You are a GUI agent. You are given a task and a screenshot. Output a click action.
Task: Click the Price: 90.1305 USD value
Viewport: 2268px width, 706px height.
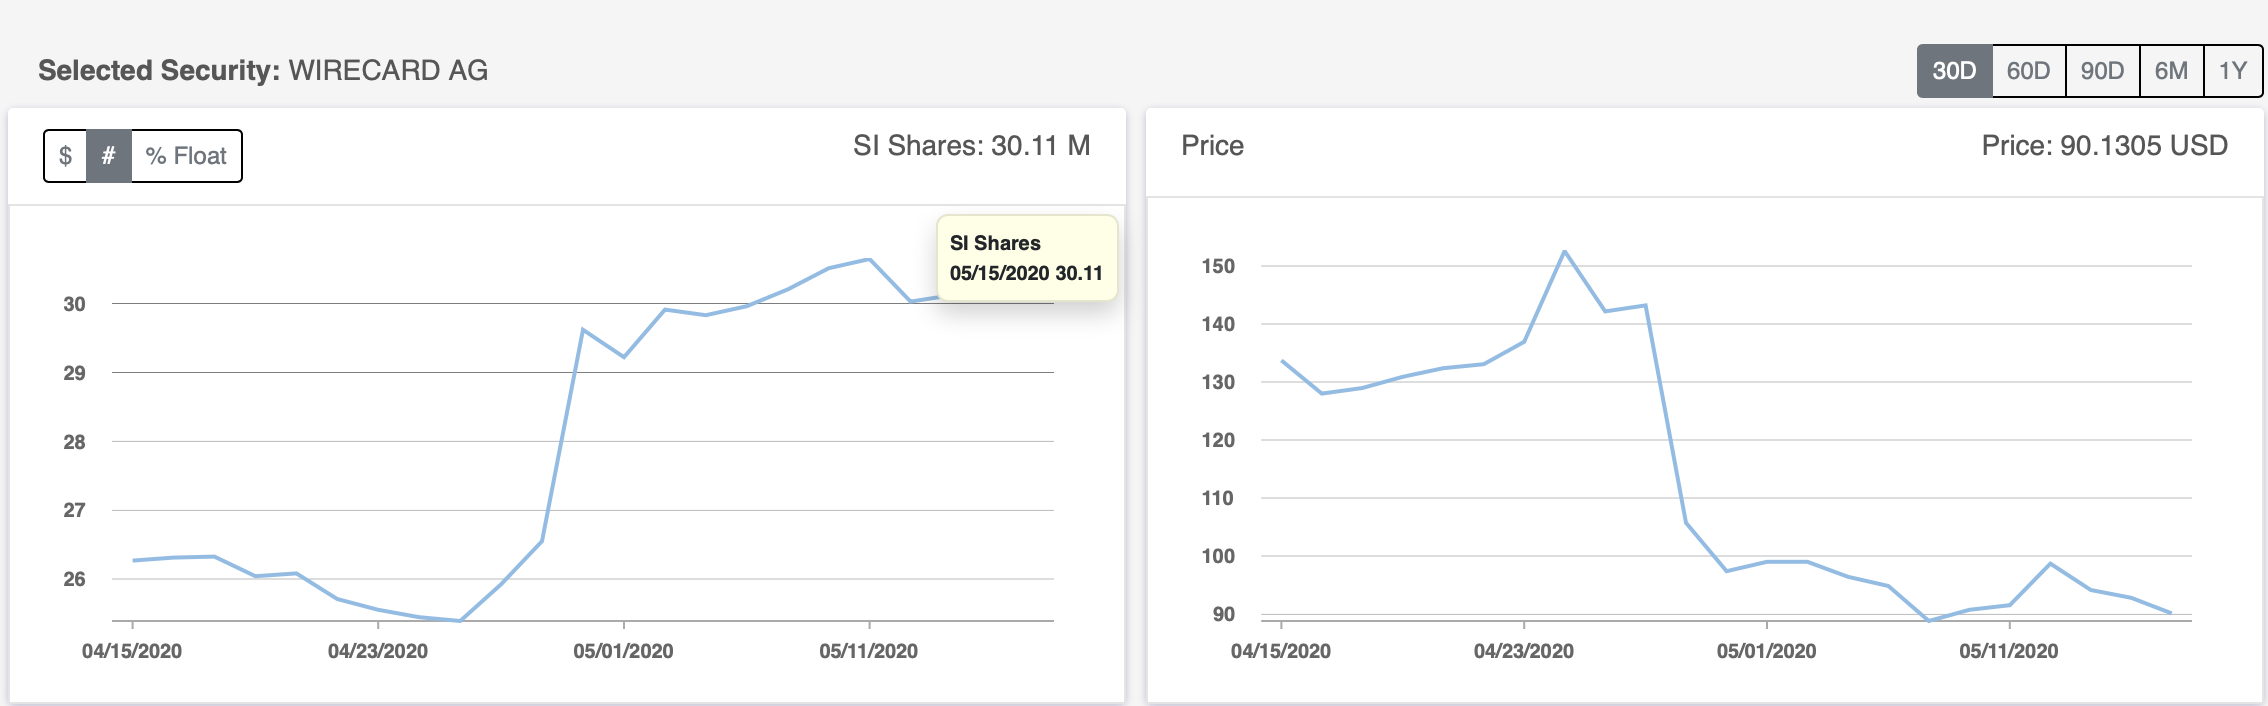(2104, 146)
